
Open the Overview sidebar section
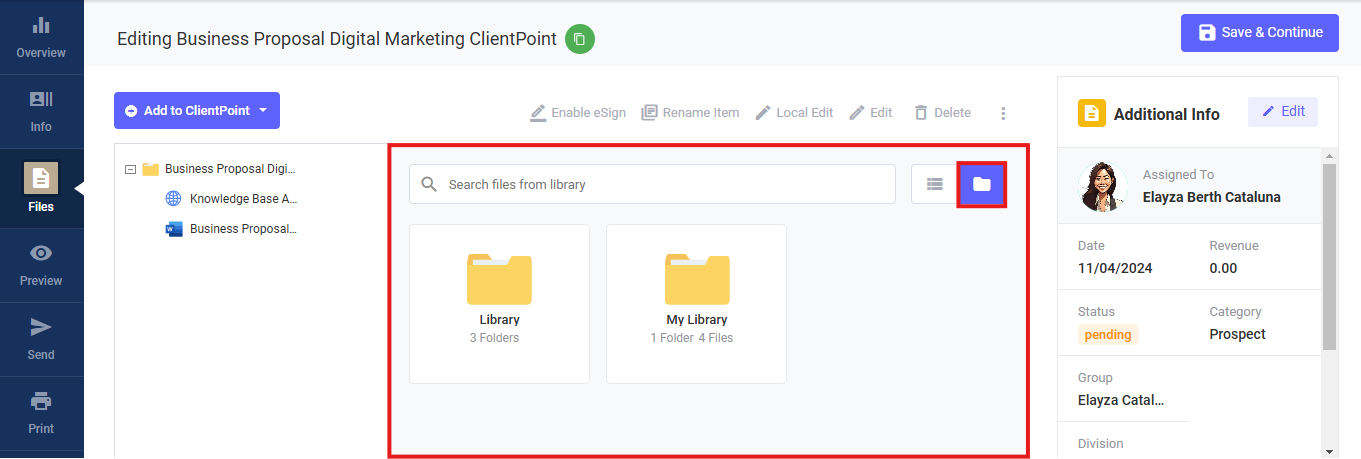tap(41, 37)
